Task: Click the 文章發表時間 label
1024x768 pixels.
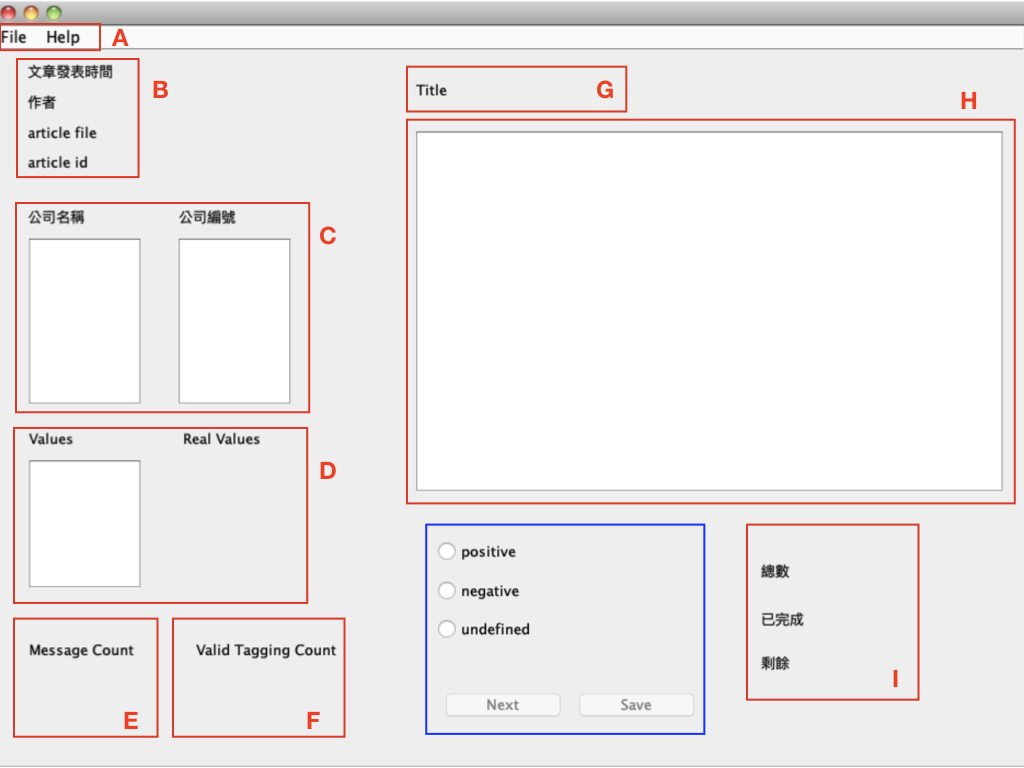Action: 71,72
